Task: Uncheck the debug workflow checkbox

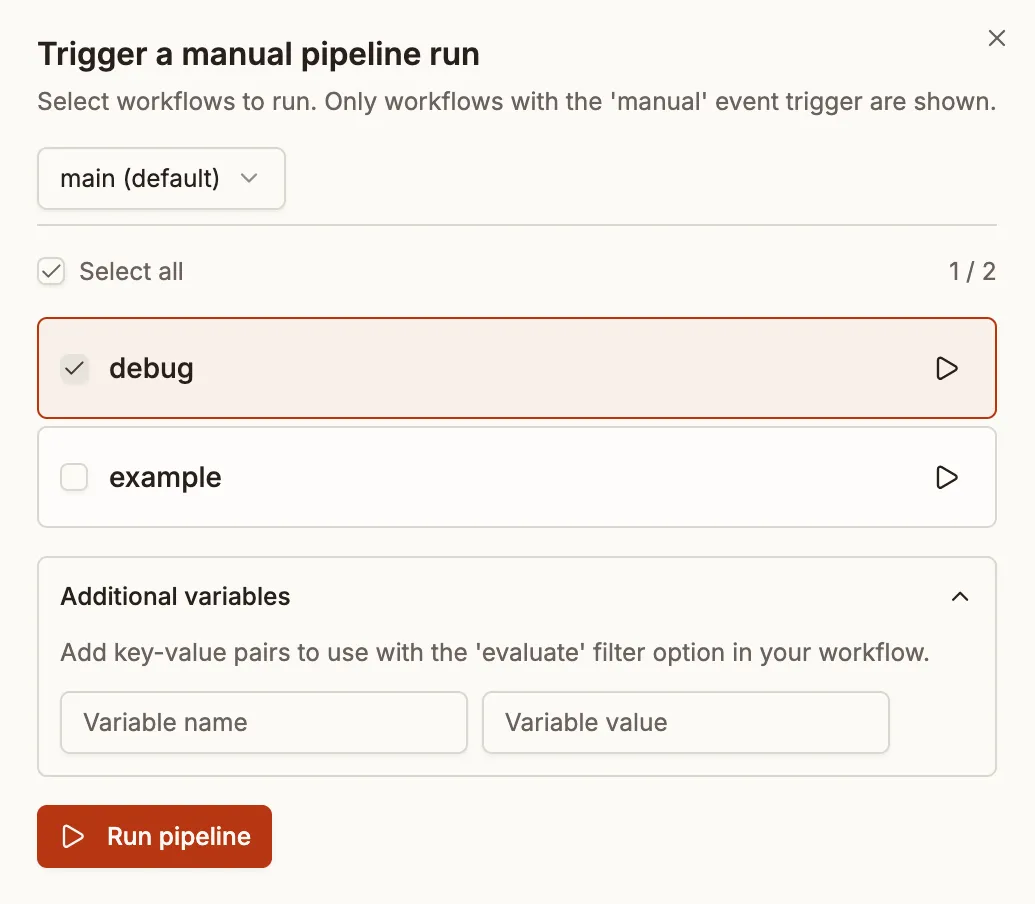Action: click(74, 368)
